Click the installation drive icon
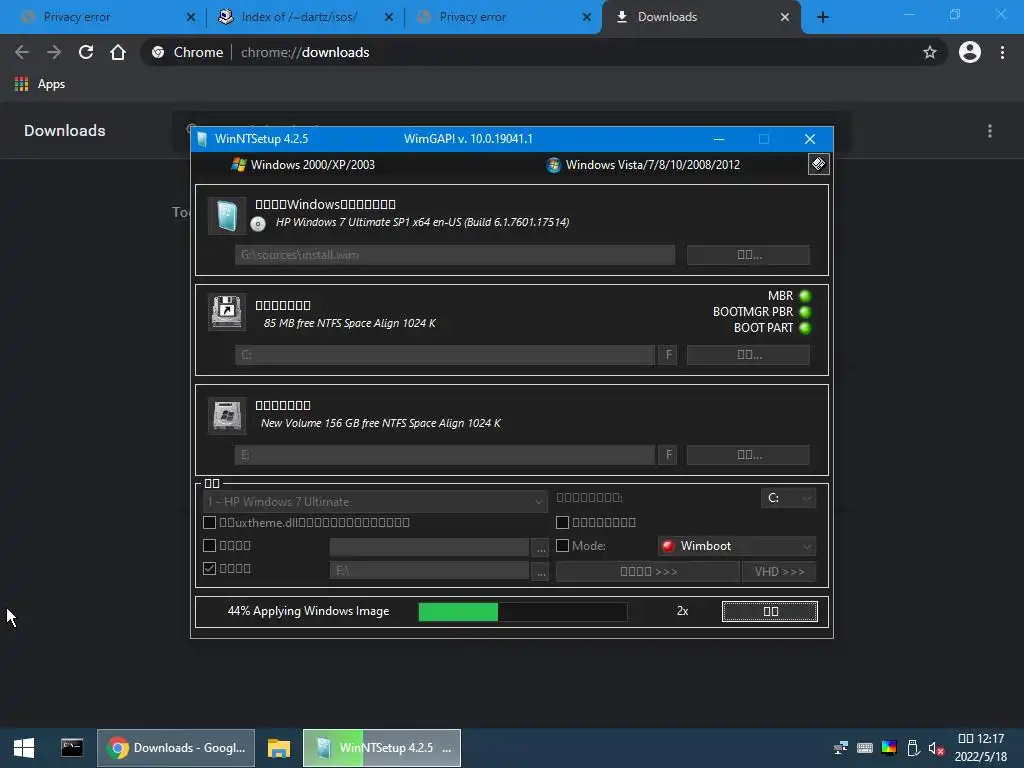Image resolution: width=1024 pixels, height=768 pixels. 227,415
